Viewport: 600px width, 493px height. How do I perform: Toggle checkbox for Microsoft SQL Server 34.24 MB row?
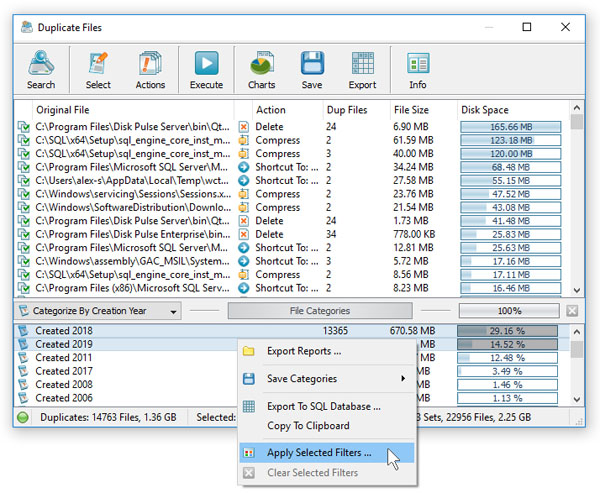point(24,167)
